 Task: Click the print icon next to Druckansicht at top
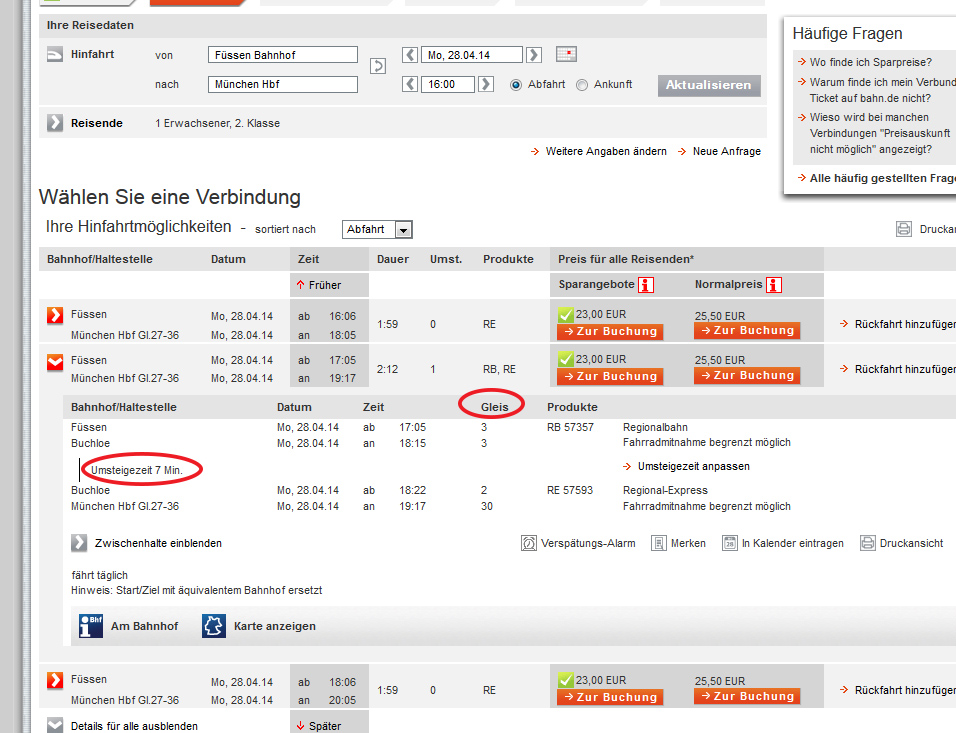point(904,229)
